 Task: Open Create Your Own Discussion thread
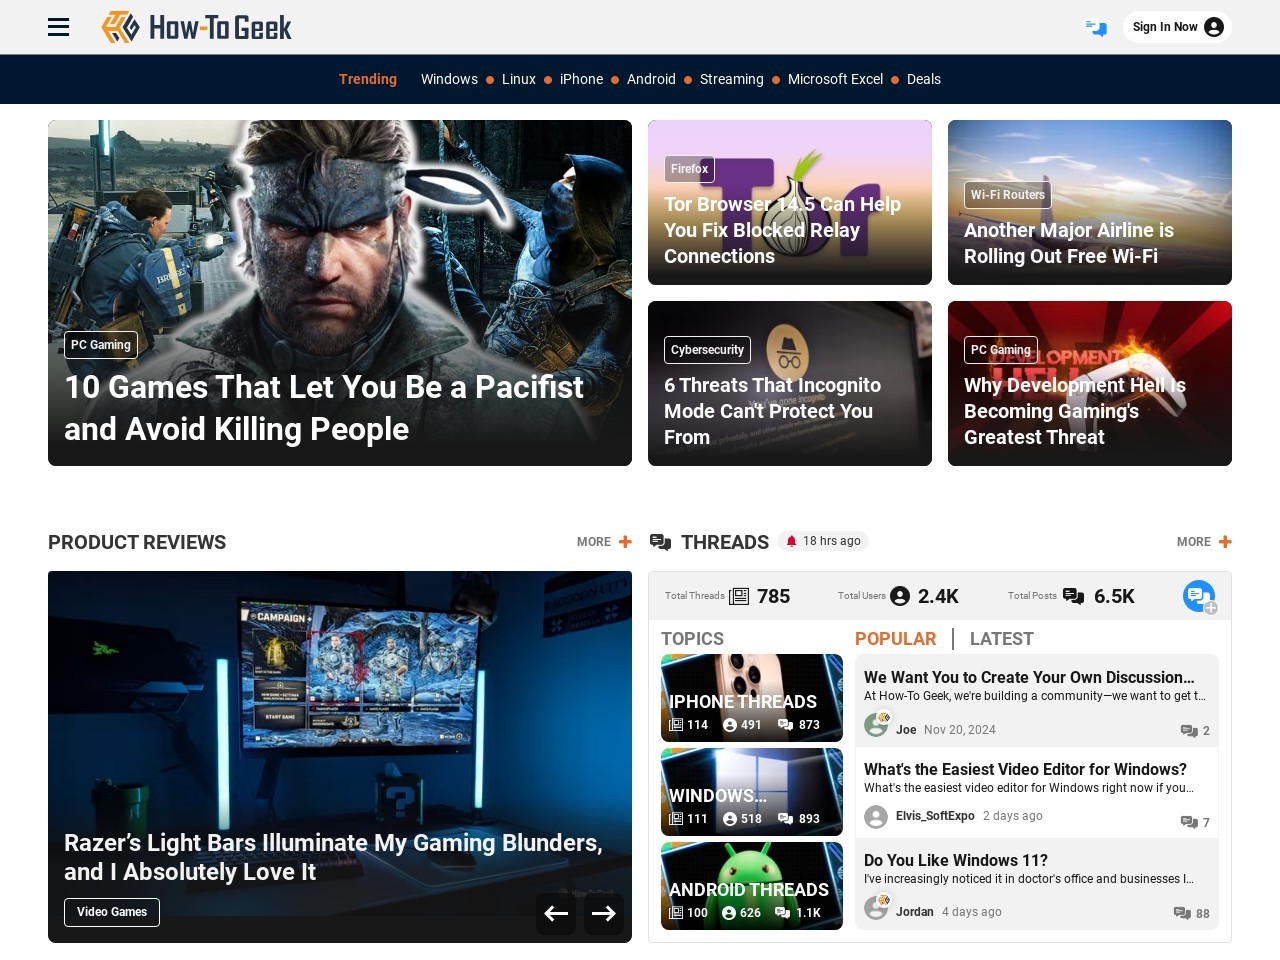point(1029,677)
